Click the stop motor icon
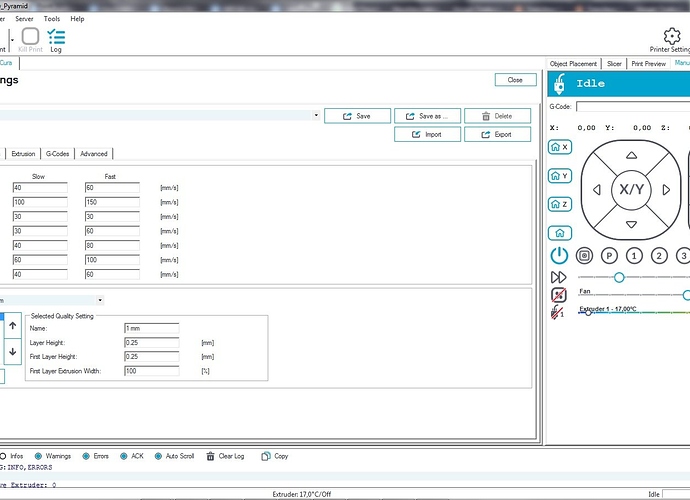Image resolution: width=690 pixels, height=500 pixels. tap(584, 256)
